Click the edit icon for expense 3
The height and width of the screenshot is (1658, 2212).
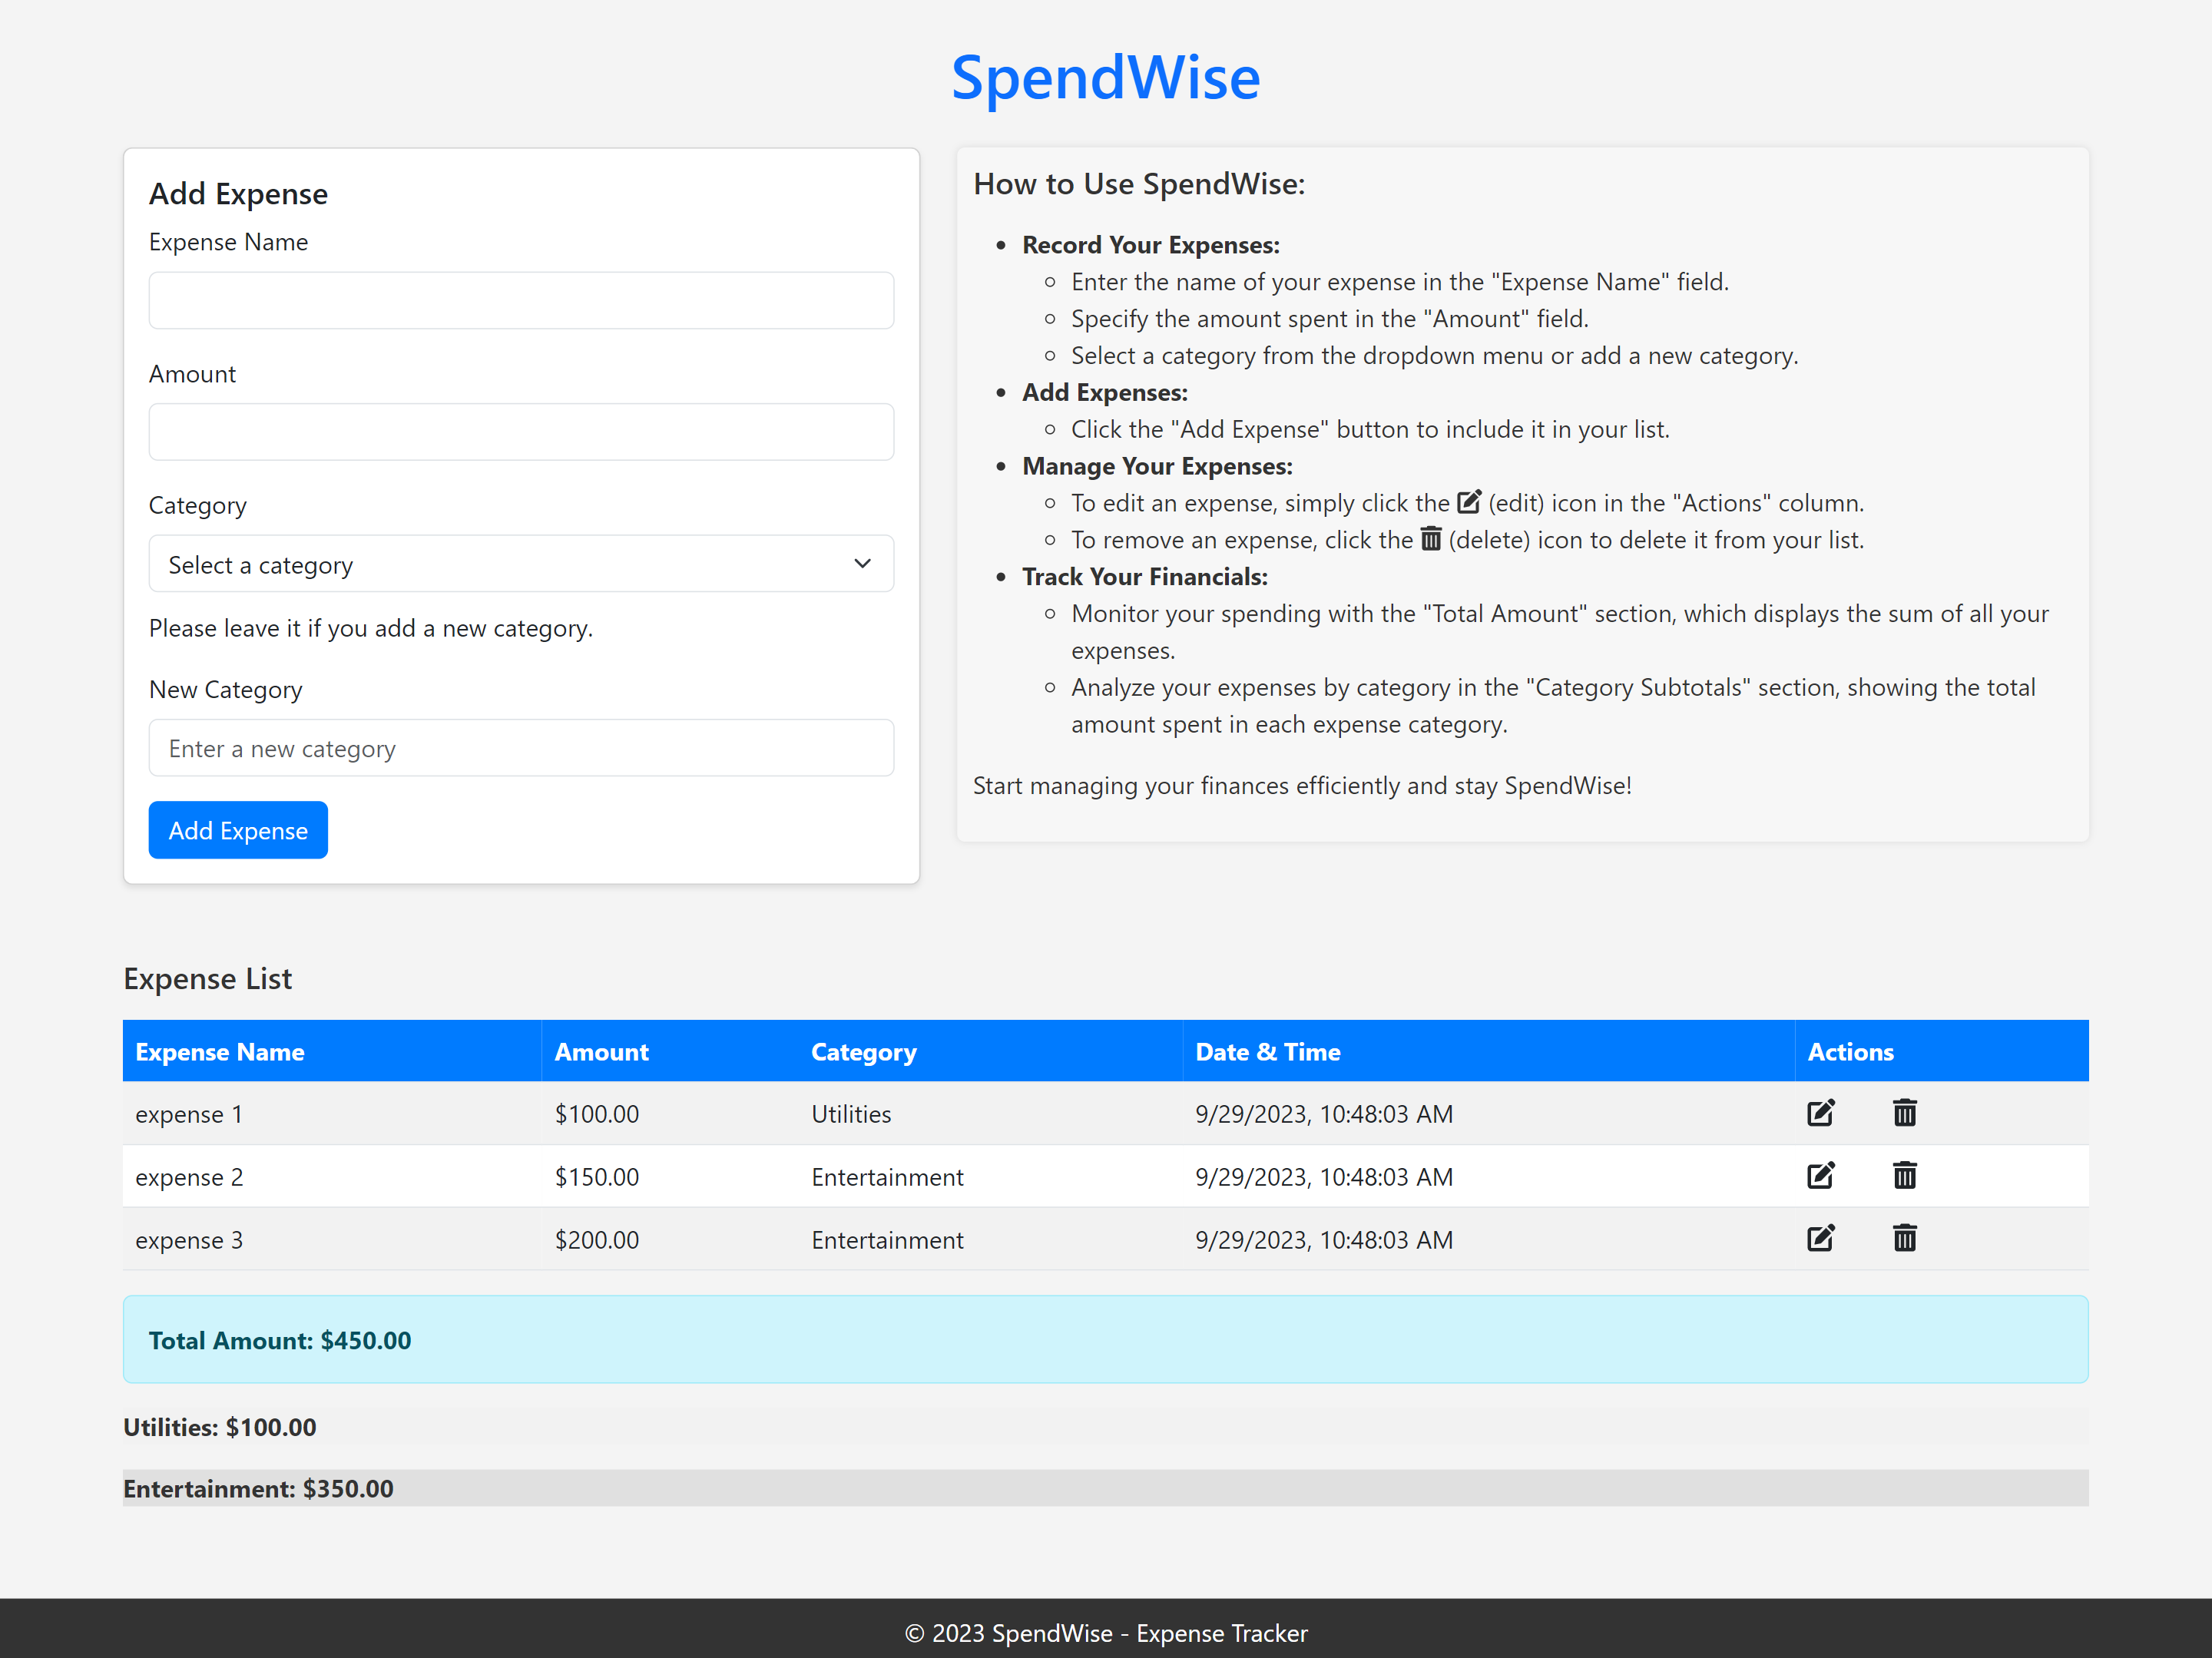[x=1821, y=1239]
